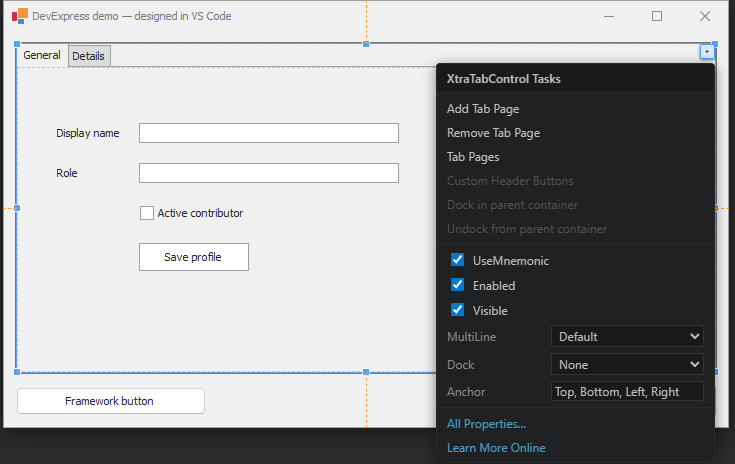Click the Anchor property label

tap(466, 392)
